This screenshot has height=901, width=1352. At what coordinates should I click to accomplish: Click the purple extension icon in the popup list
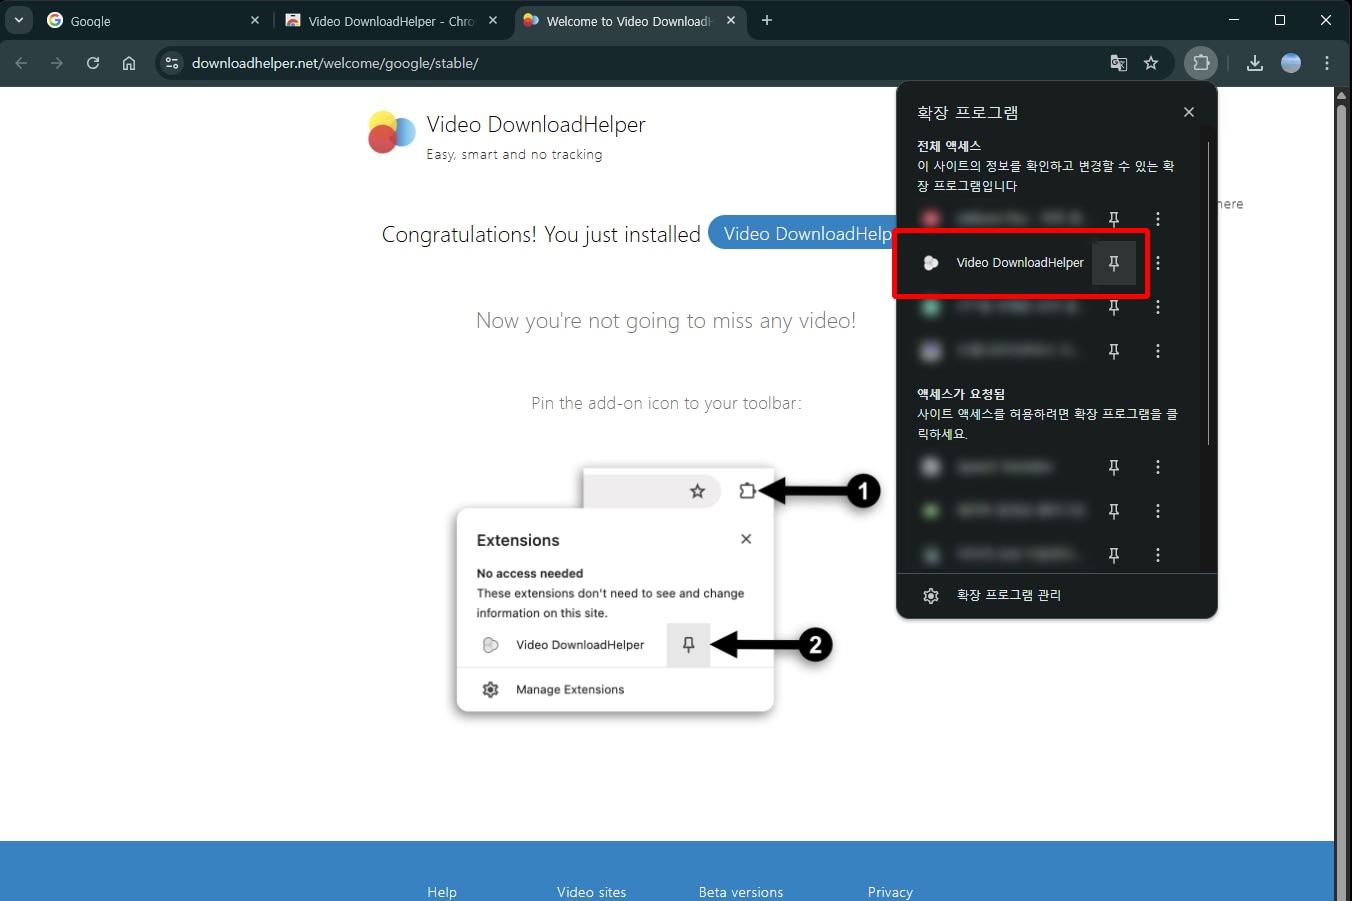pos(931,351)
